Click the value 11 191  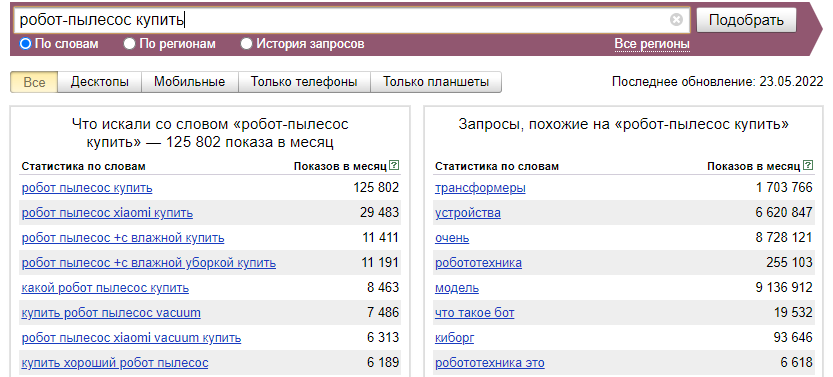coord(381,263)
